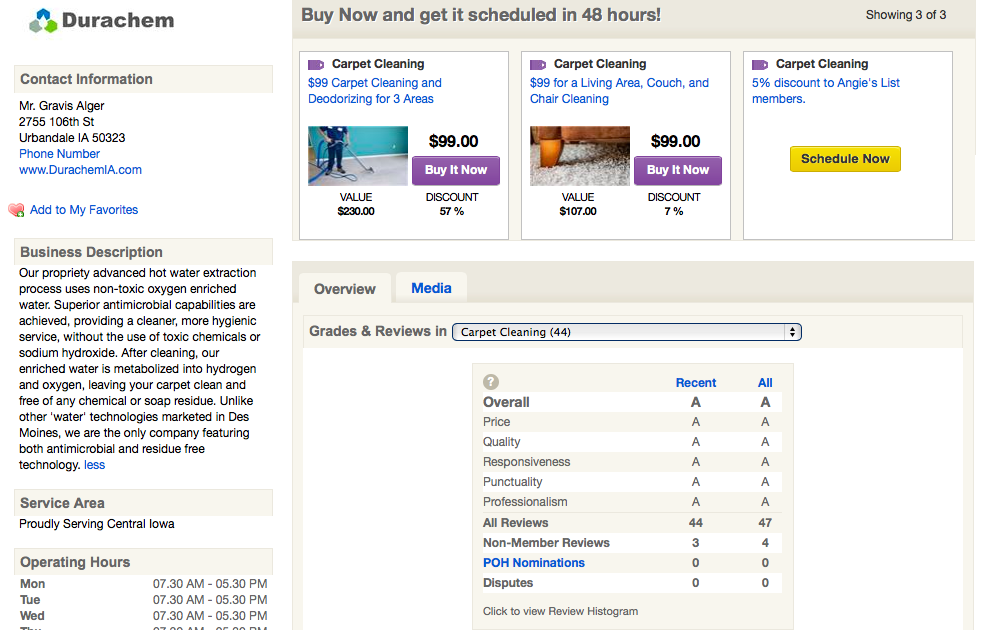Click the 'Mr. Gravis Alger' contact name
The width and height of the screenshot is (989, 630).
(x=62, y=106)
